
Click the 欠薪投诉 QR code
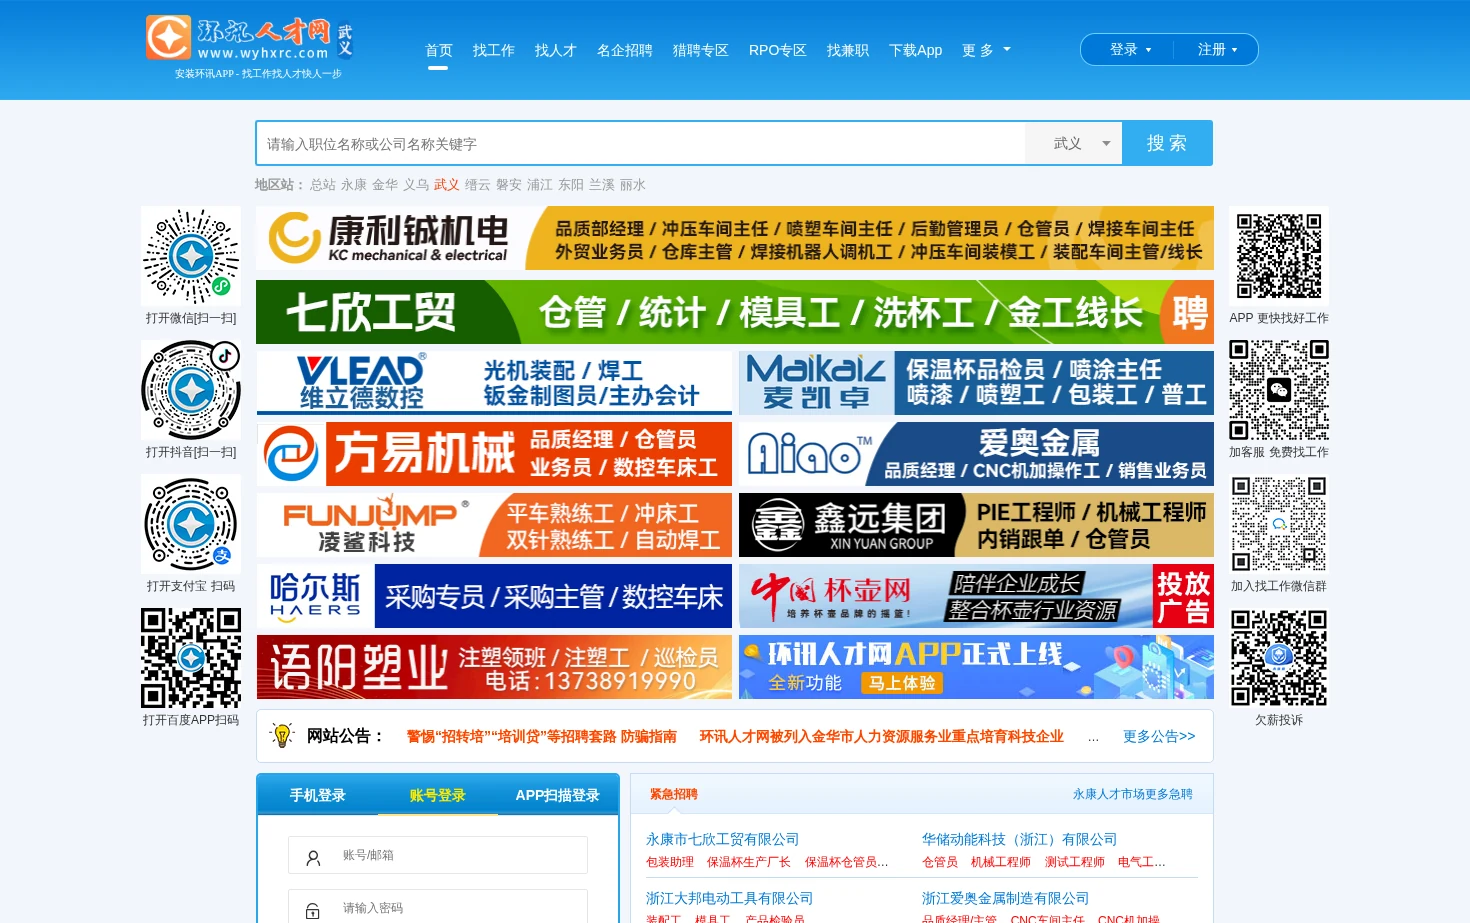(x=1279, y=658)
